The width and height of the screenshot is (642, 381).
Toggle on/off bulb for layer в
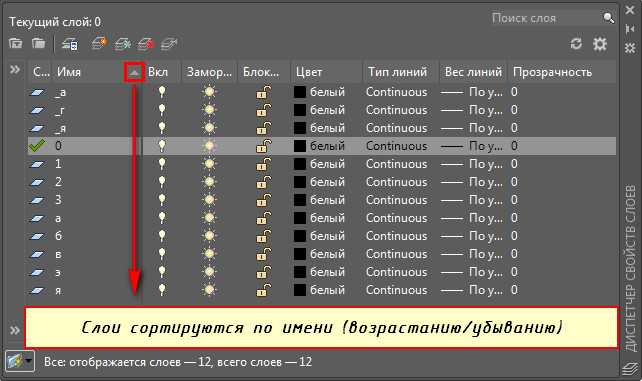coord(162,254)
